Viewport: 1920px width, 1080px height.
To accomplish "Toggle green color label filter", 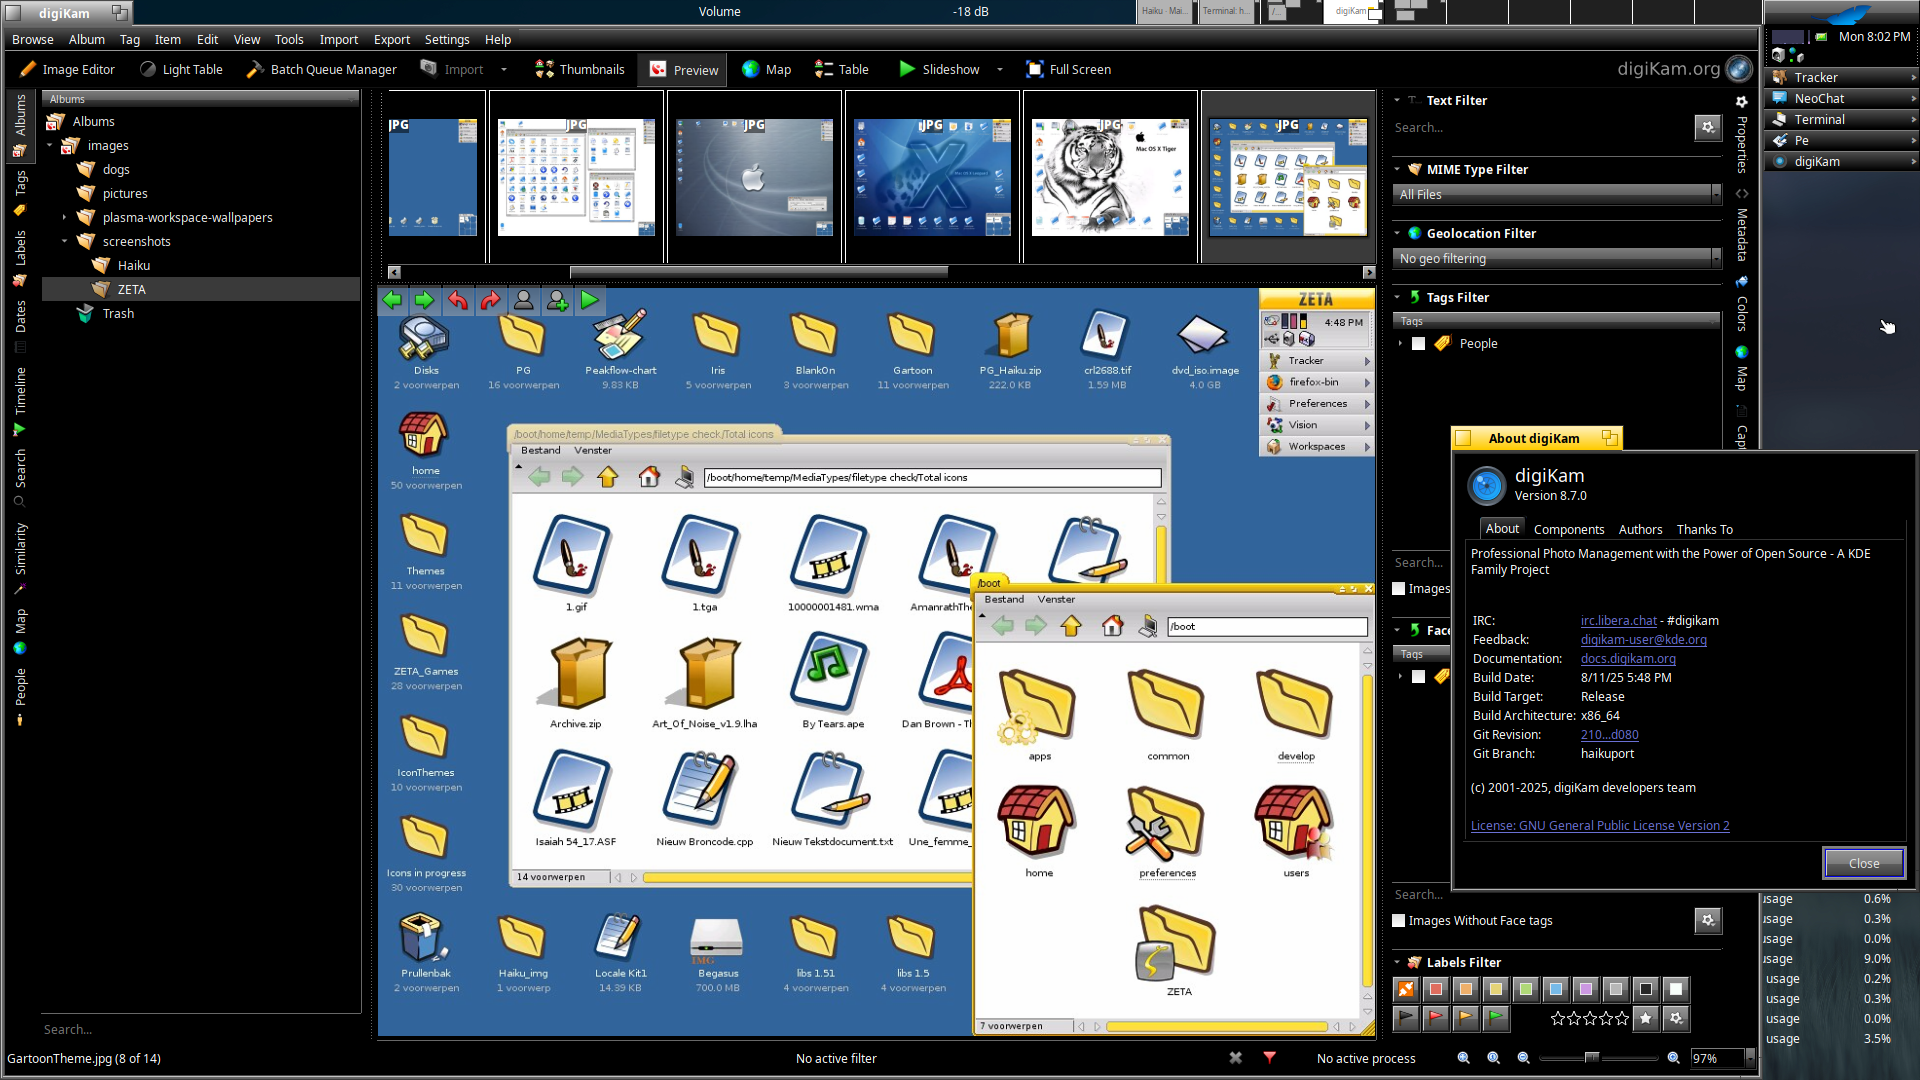I will click(1526, 989).
